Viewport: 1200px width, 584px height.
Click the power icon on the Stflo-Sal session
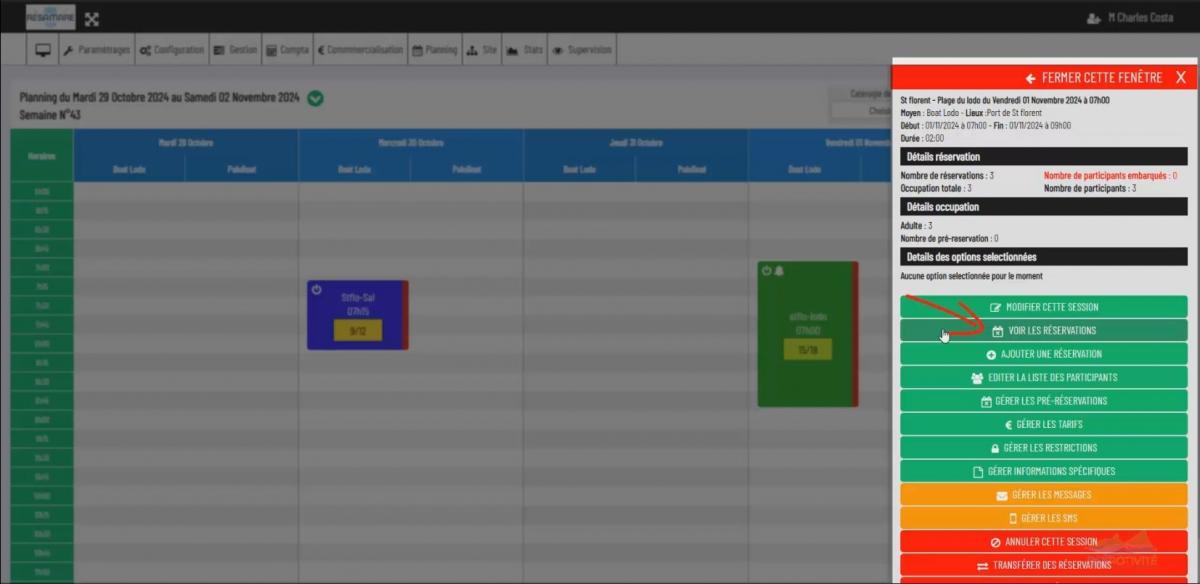pos(317,289)
